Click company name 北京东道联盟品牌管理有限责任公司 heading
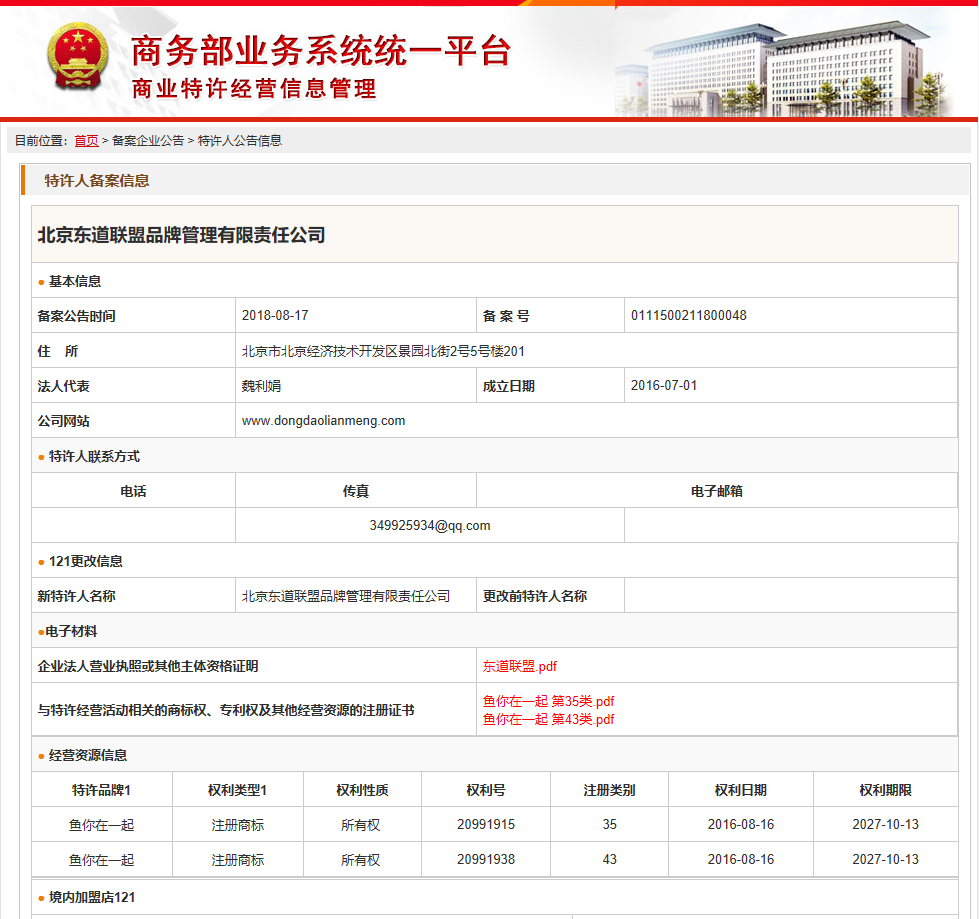 [x=181, y=235]
